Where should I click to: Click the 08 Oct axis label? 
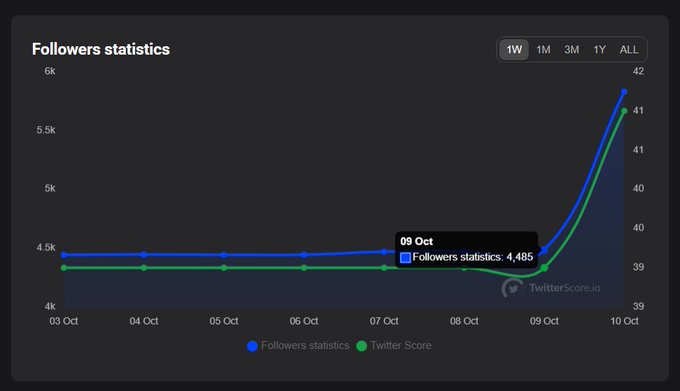pyautogui.click(x=464, y=321)
